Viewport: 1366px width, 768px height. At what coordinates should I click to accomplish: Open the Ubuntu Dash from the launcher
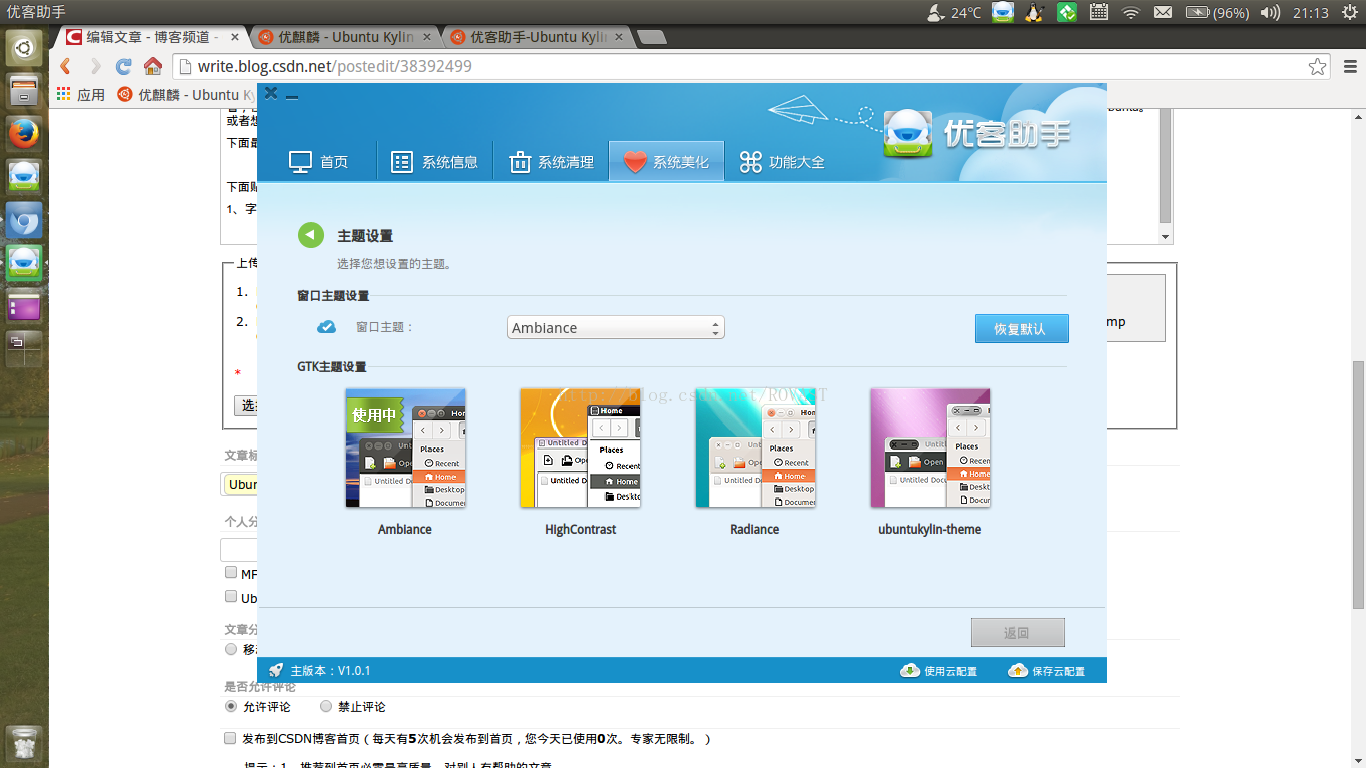(x=24, y=47)
